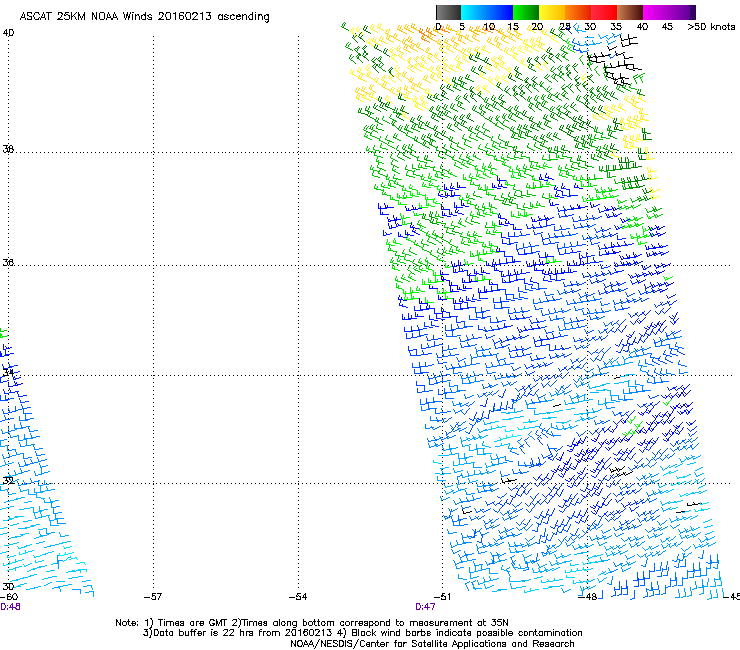Click the latitude label '30'
The width and height of the screenshot is (740, 650).
pos(8,587)
